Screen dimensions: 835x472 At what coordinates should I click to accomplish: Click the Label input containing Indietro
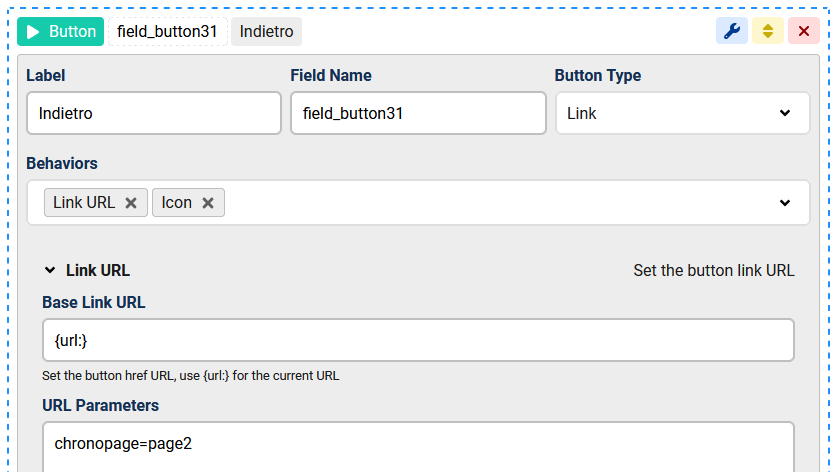click(154, 113)
